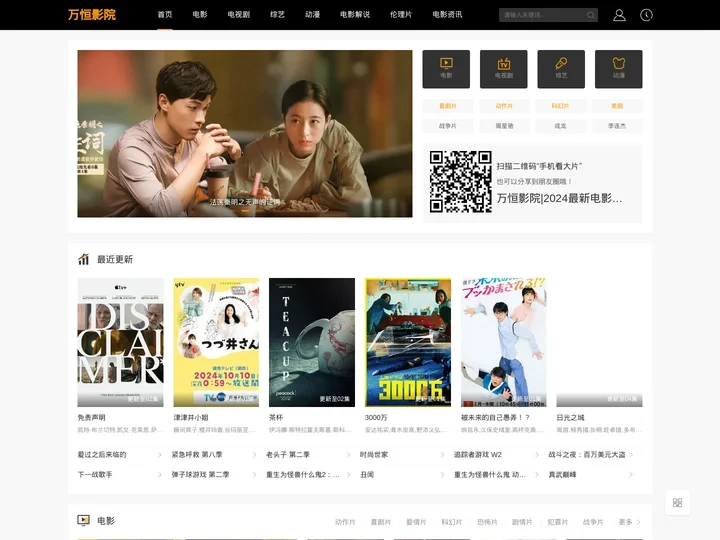Click the grid icon floating button
The image size is (720, 540).
[x=677, y=502]
